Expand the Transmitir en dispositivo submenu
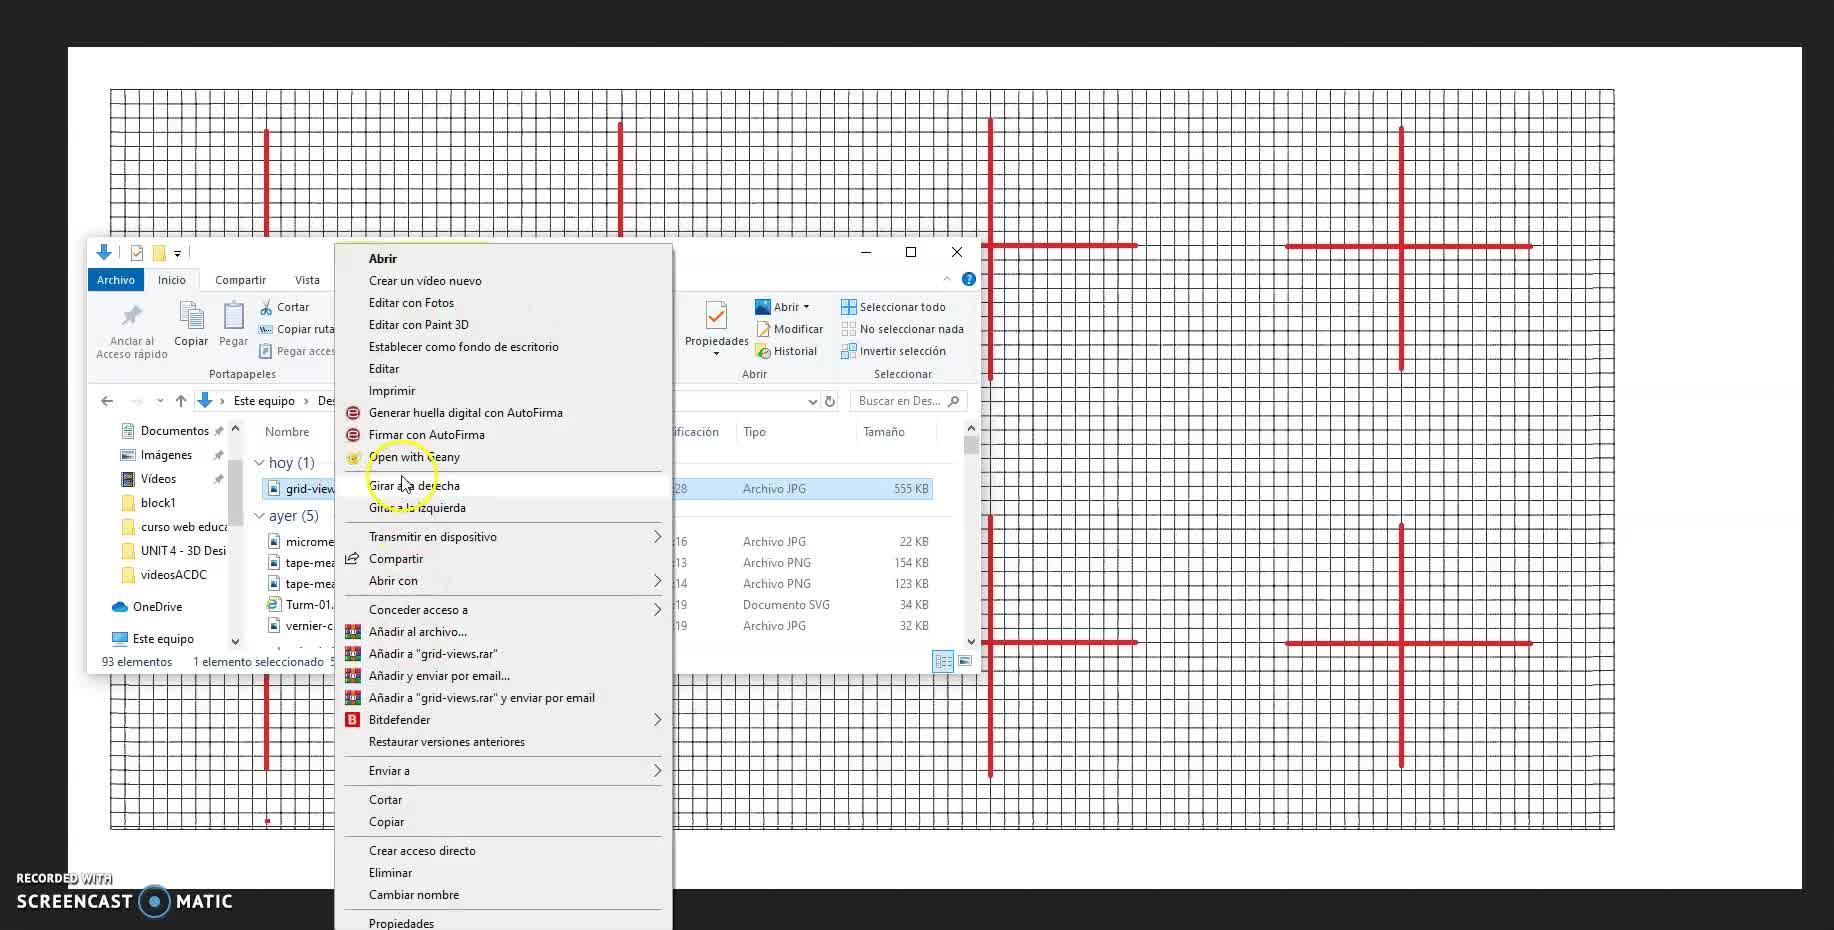The image size is (1834, 930). pos(657,537)
